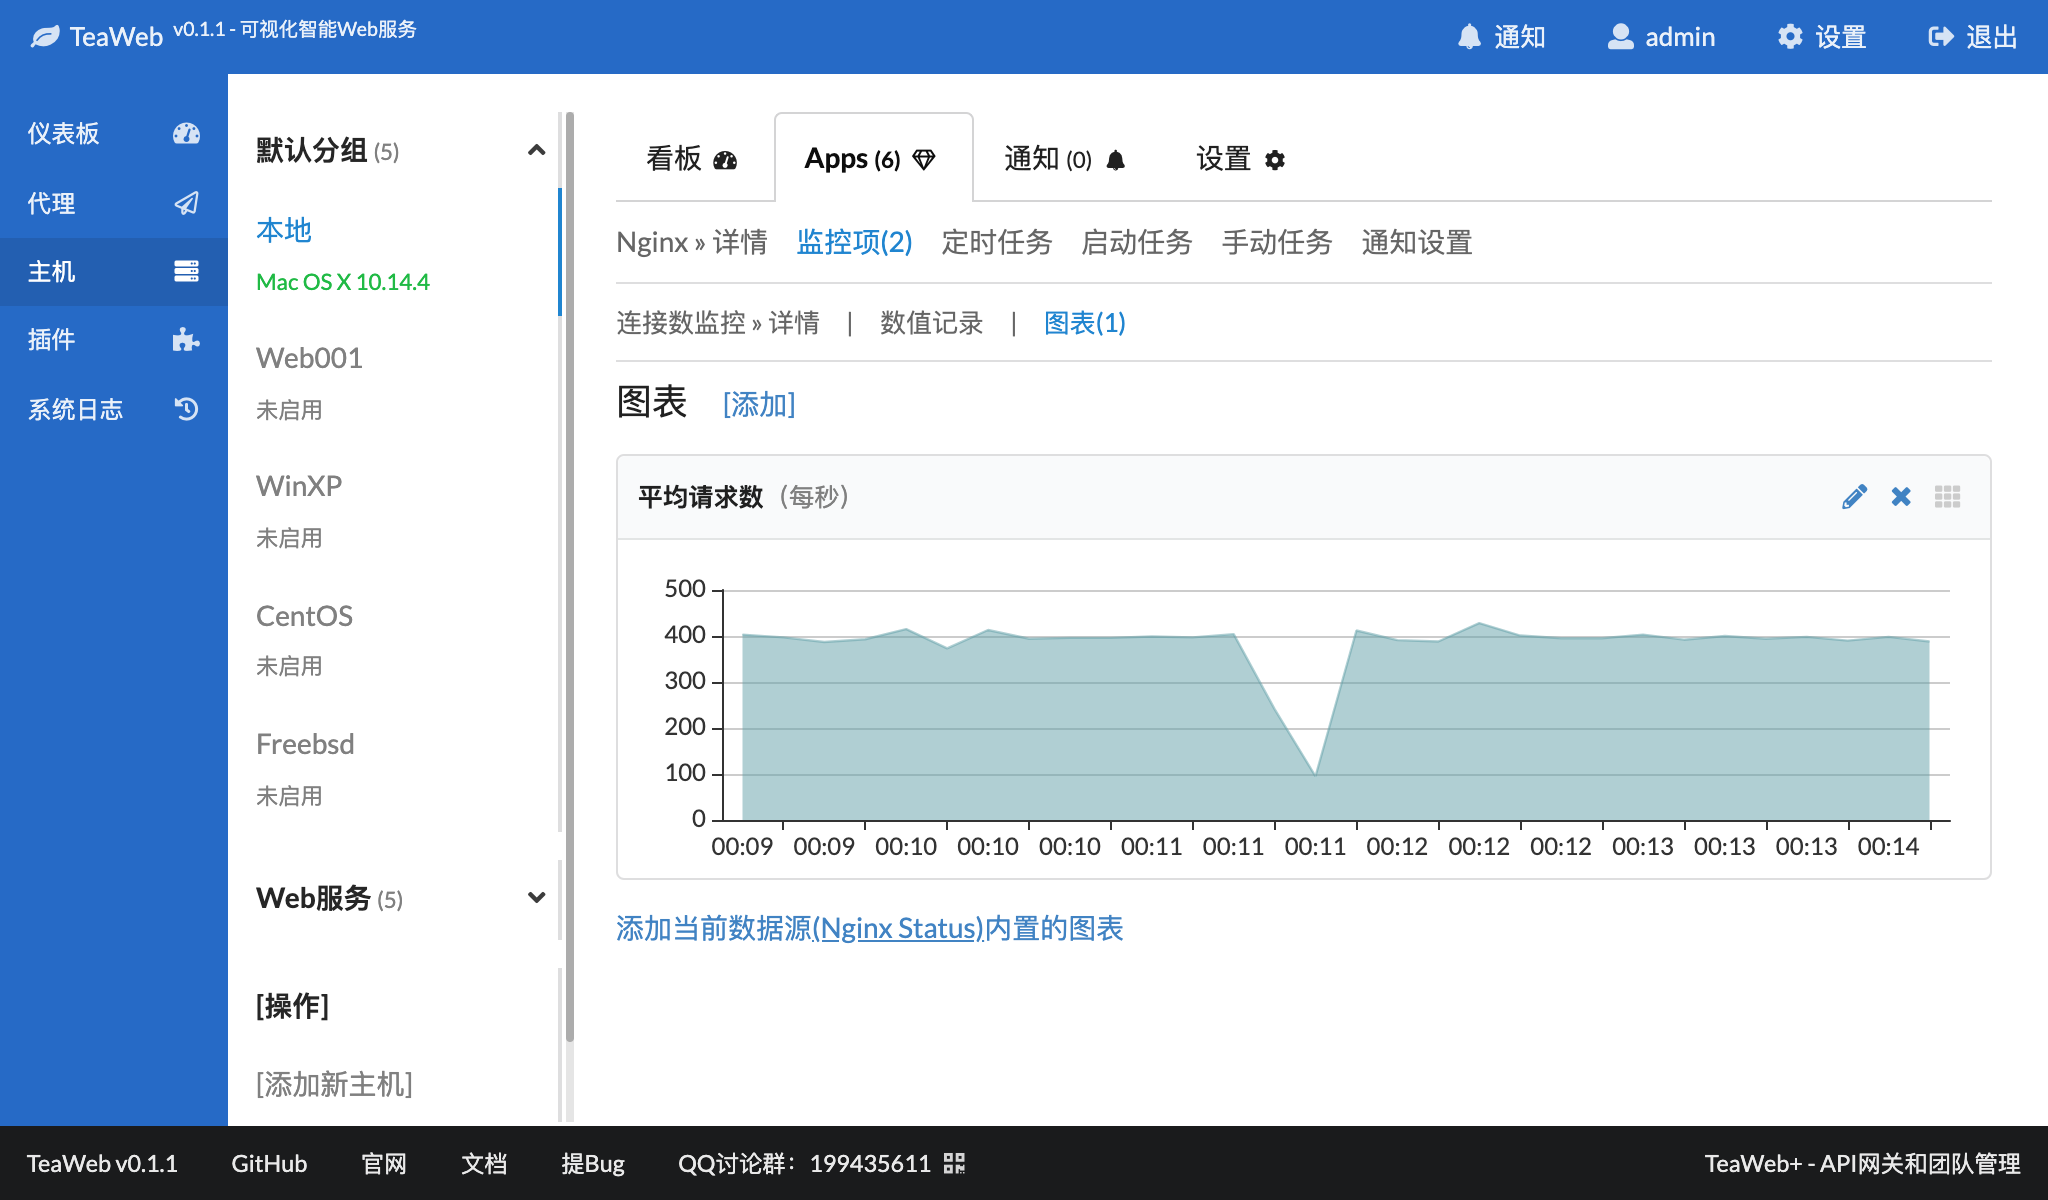Click the settings gear icon in header

[x=1790, y=37]
